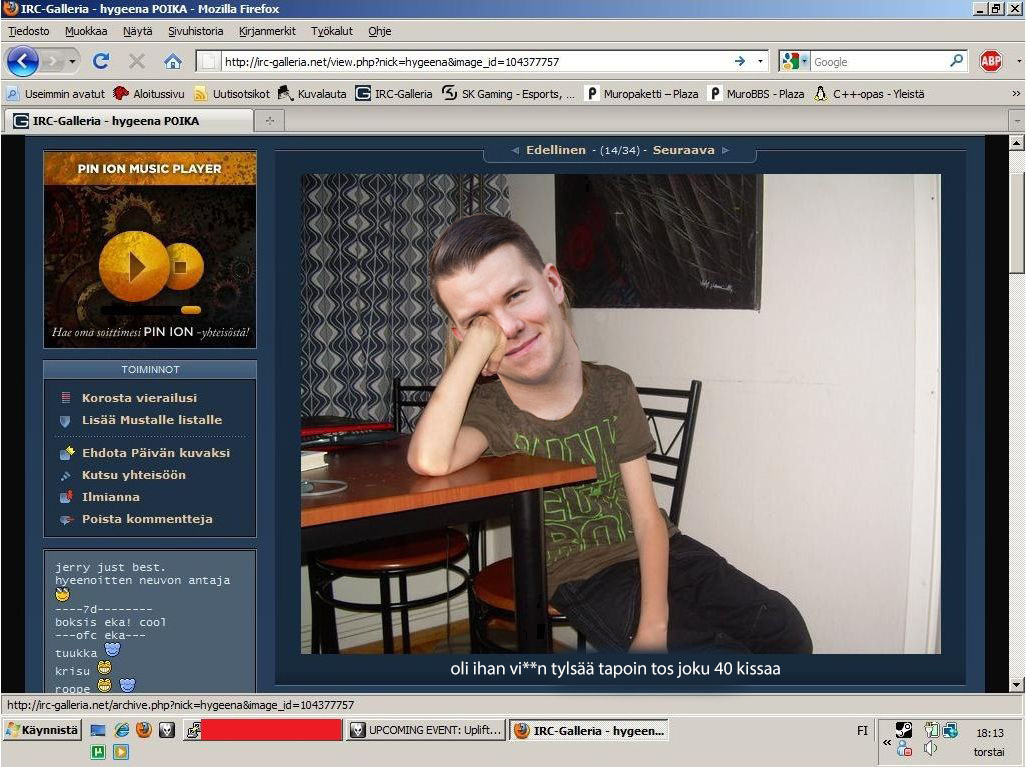Viewport: 1026px width, 767px height.
Task: Open the search engine dropdown
Action: [x=795, y=61]
